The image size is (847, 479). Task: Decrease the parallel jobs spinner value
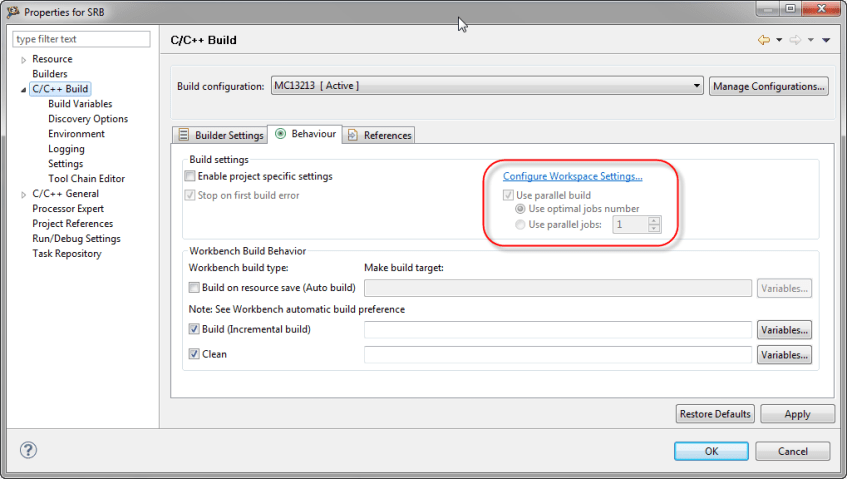[654, 228]
